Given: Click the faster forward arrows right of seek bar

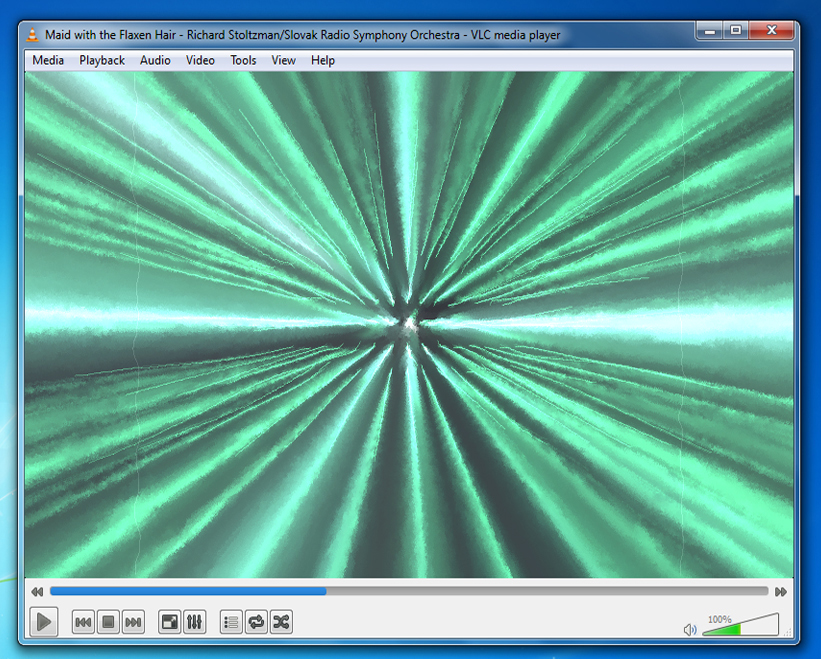Looking at the screenshot, I should (781, 592).
